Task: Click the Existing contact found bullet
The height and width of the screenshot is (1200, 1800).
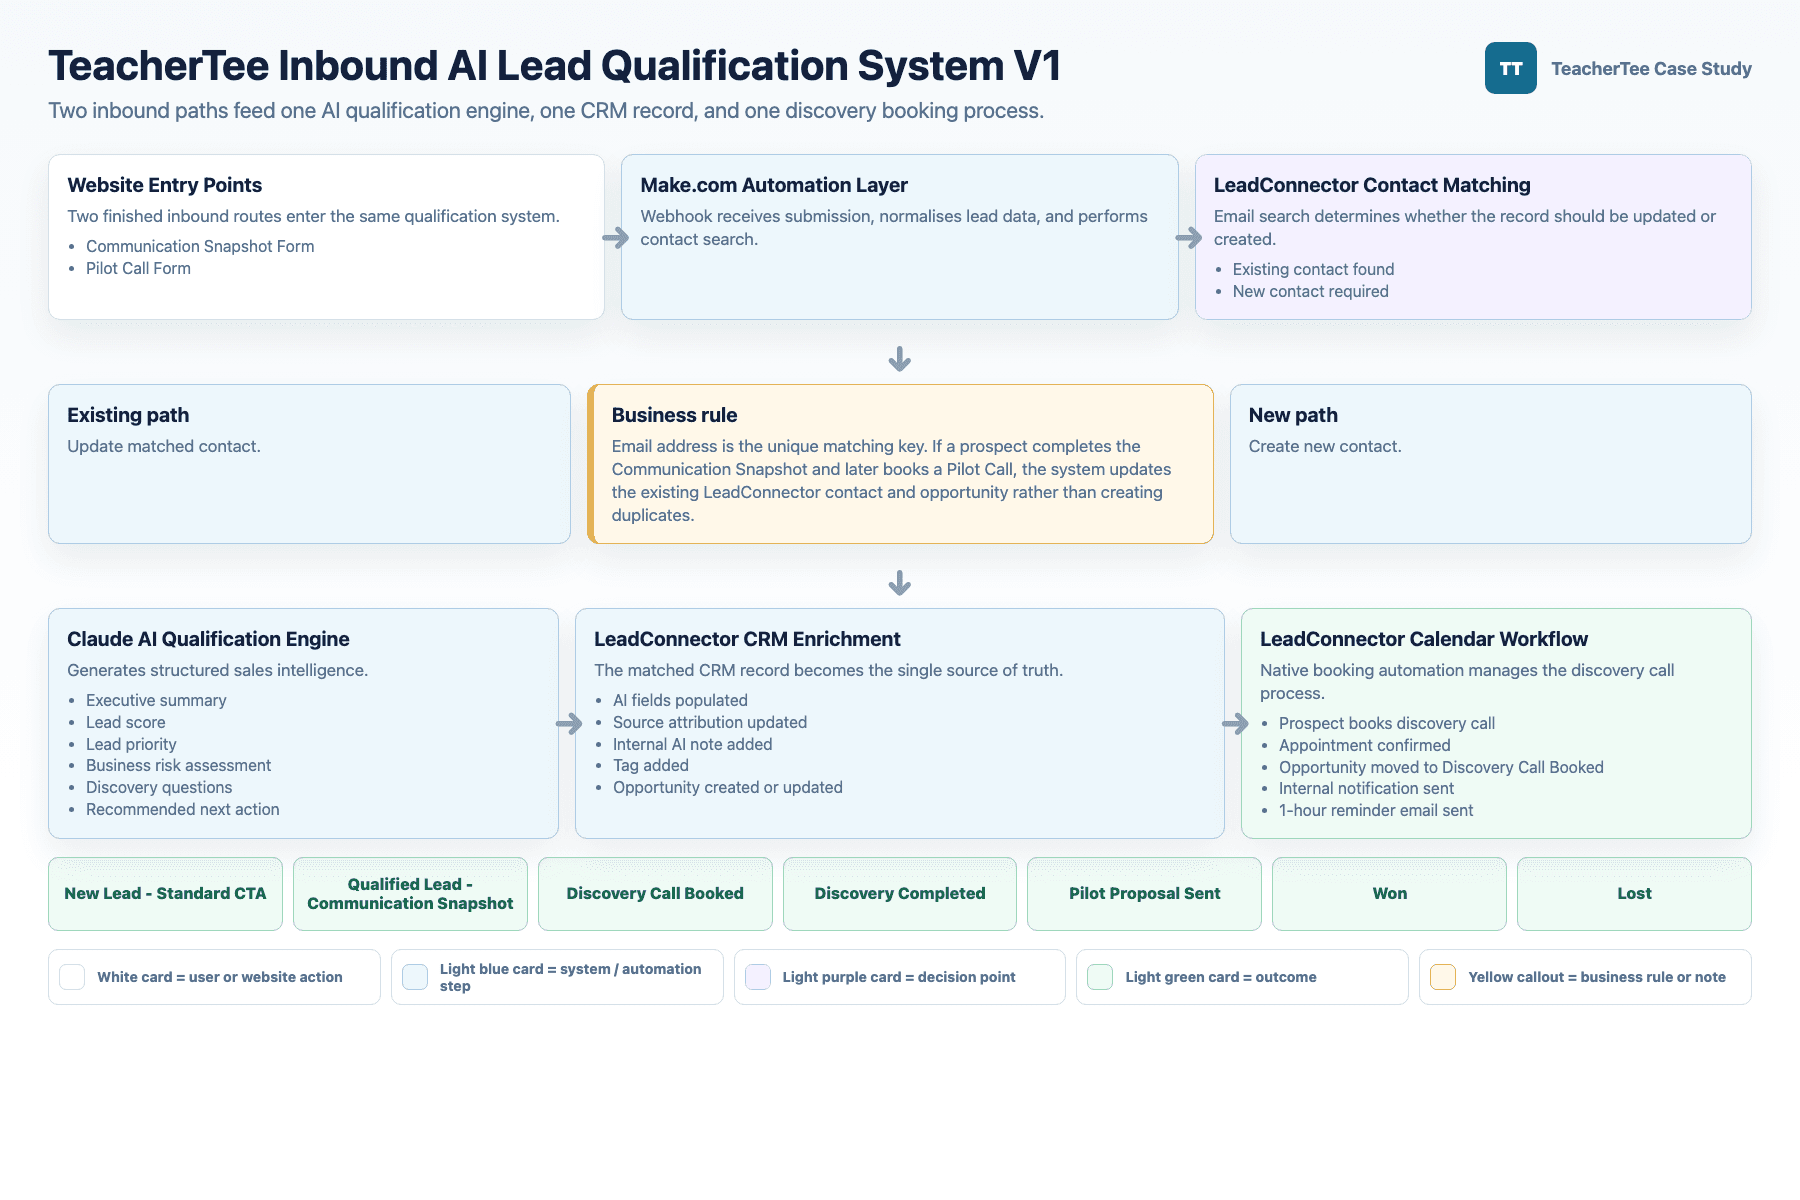Action: point(1313,269)
